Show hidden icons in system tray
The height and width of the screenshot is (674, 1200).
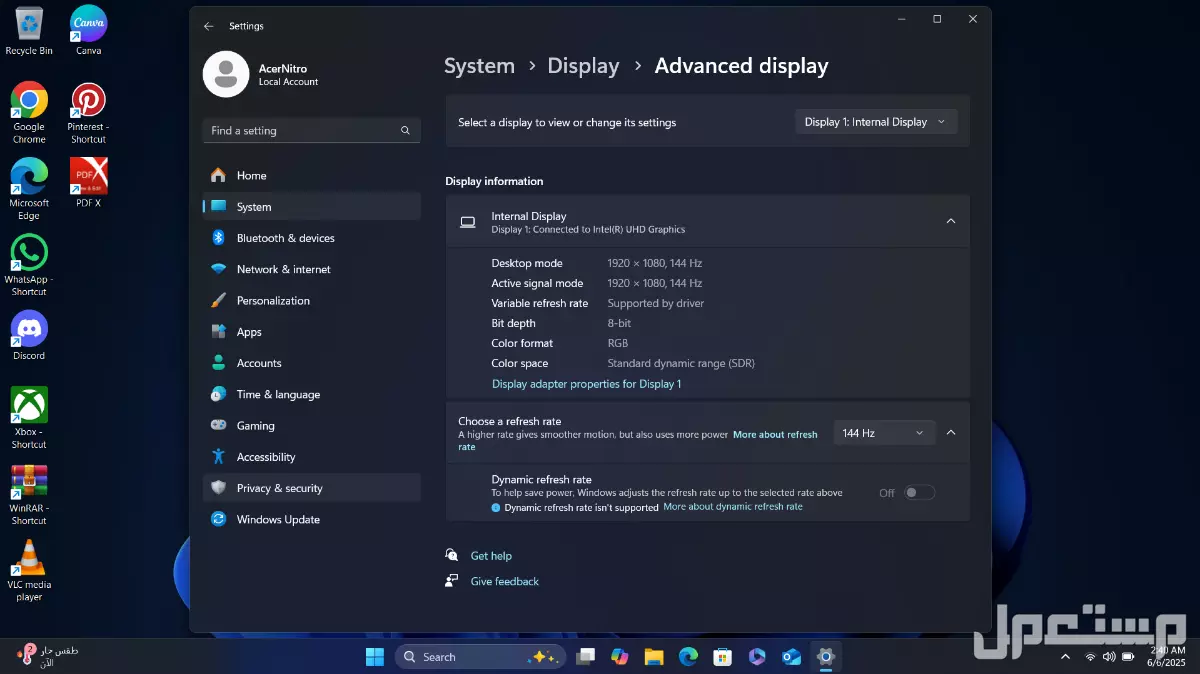point(1064,657)
